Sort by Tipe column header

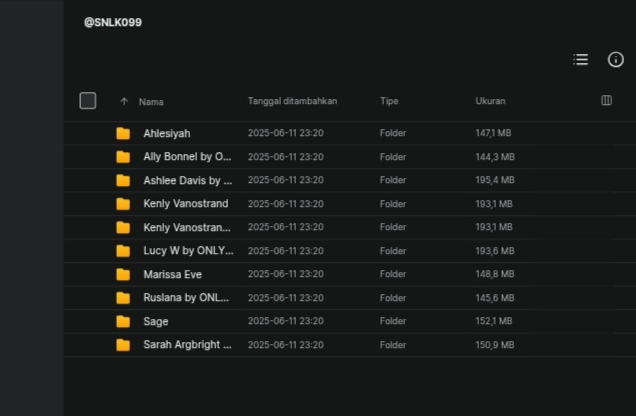tap(389, 101)
